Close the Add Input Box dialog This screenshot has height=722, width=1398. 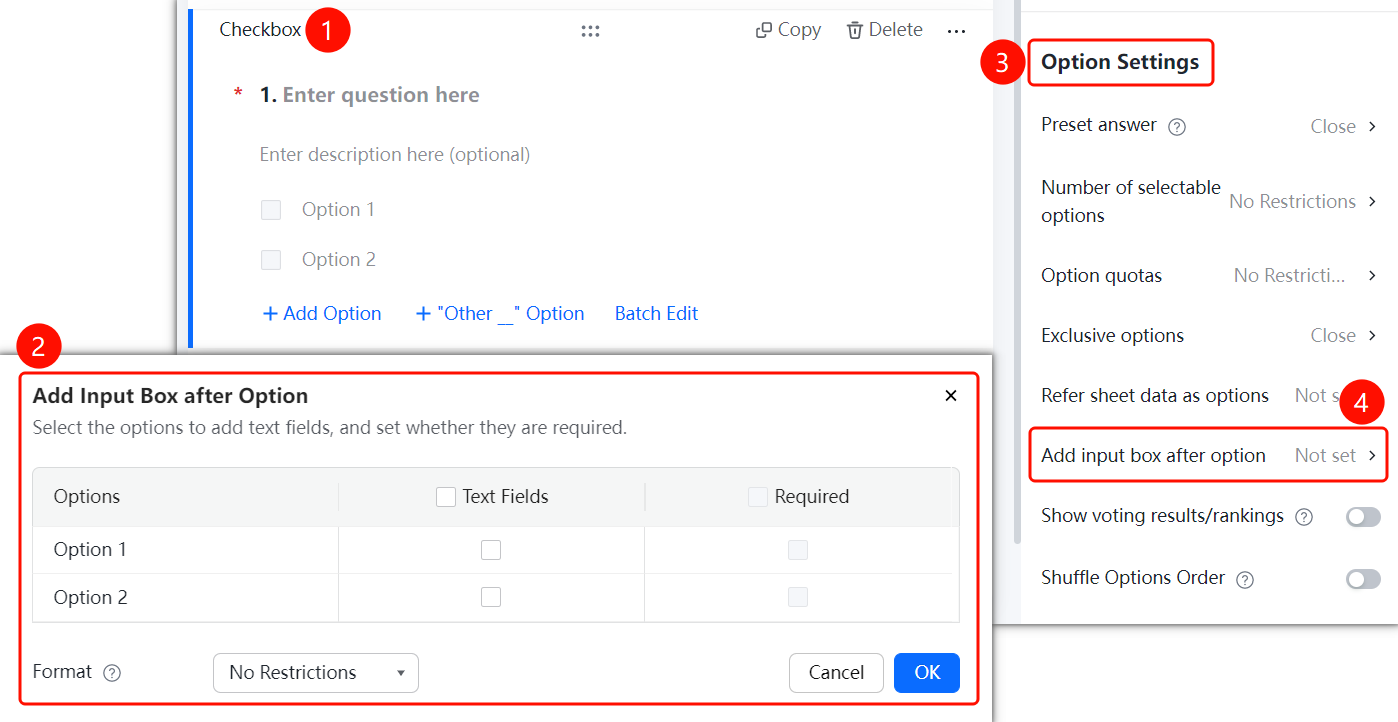pyautogui.click(x=951, y=396)
